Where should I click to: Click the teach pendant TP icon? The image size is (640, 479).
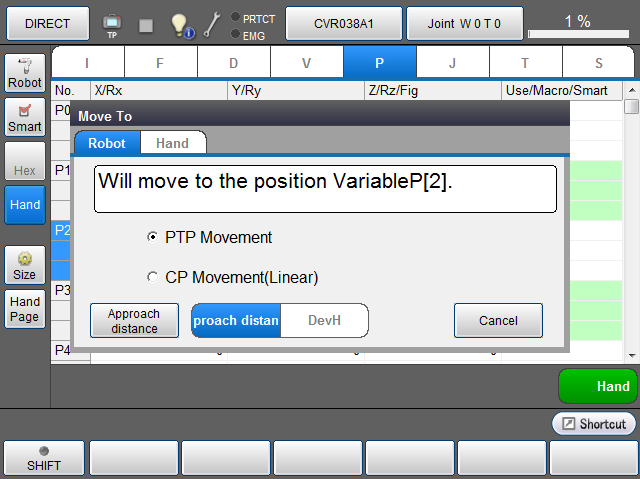tap(111, 23)
